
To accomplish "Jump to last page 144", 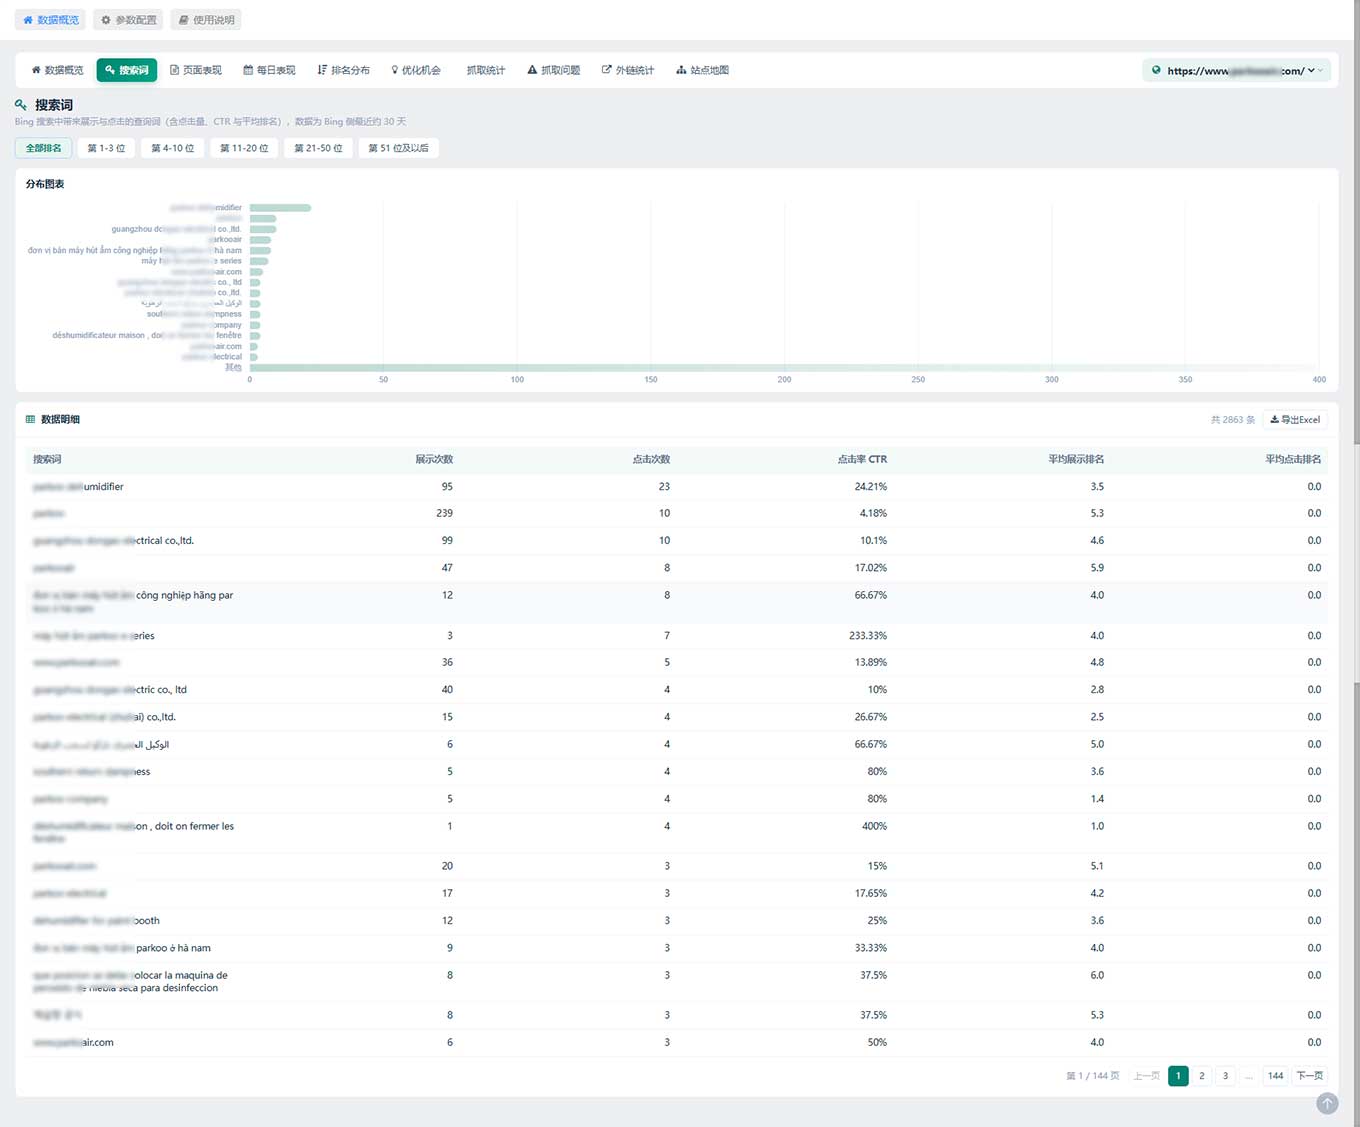I will 1275,1076.
